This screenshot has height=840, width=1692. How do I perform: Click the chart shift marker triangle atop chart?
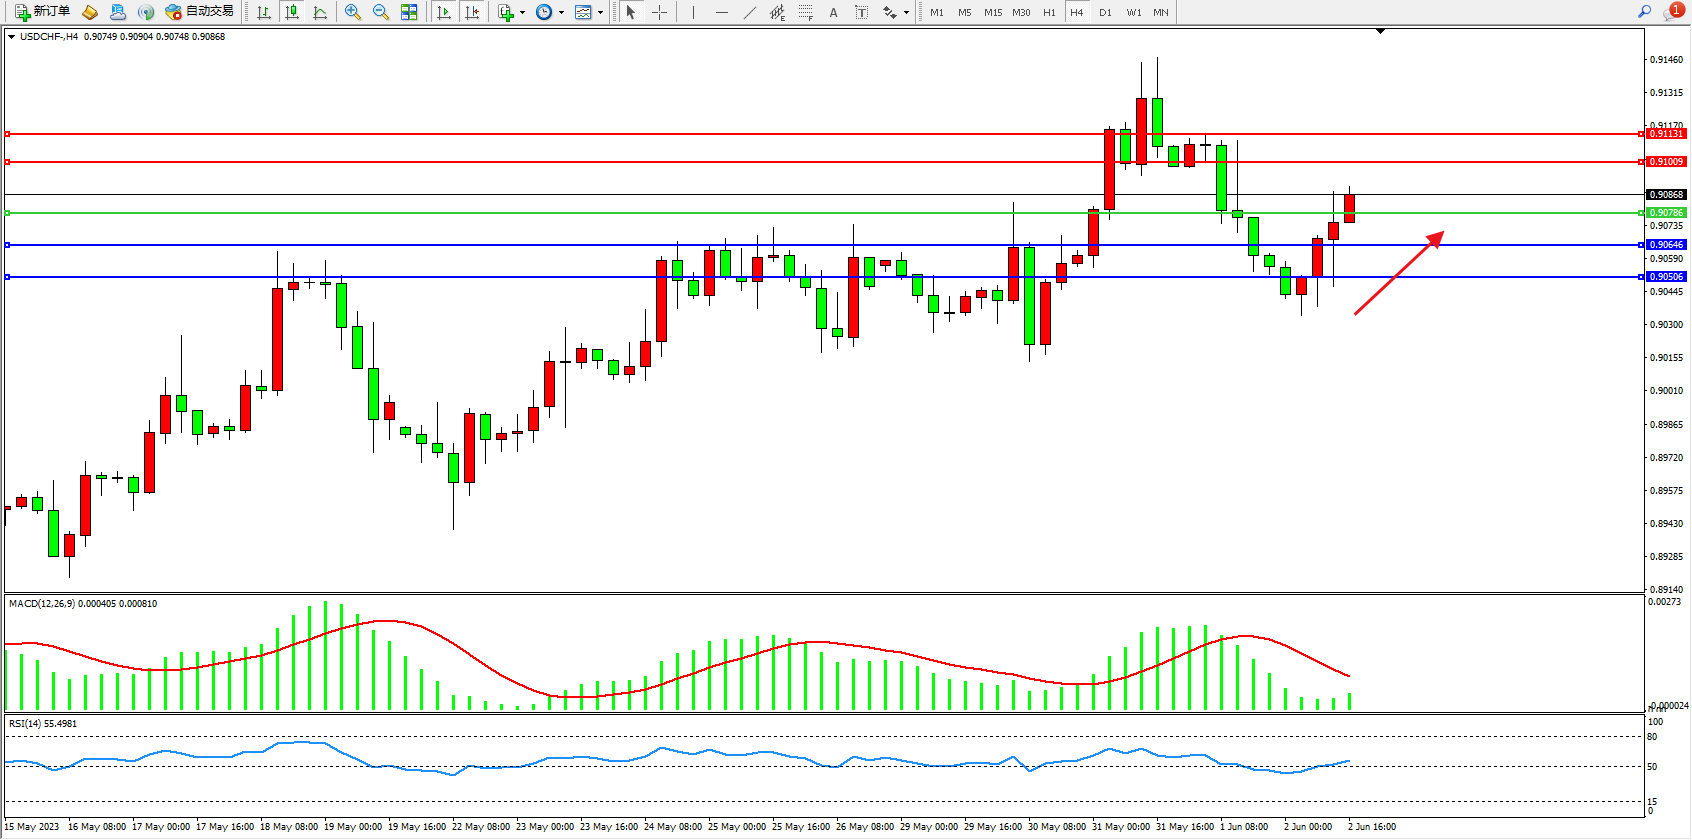[x=1380, y=31]
